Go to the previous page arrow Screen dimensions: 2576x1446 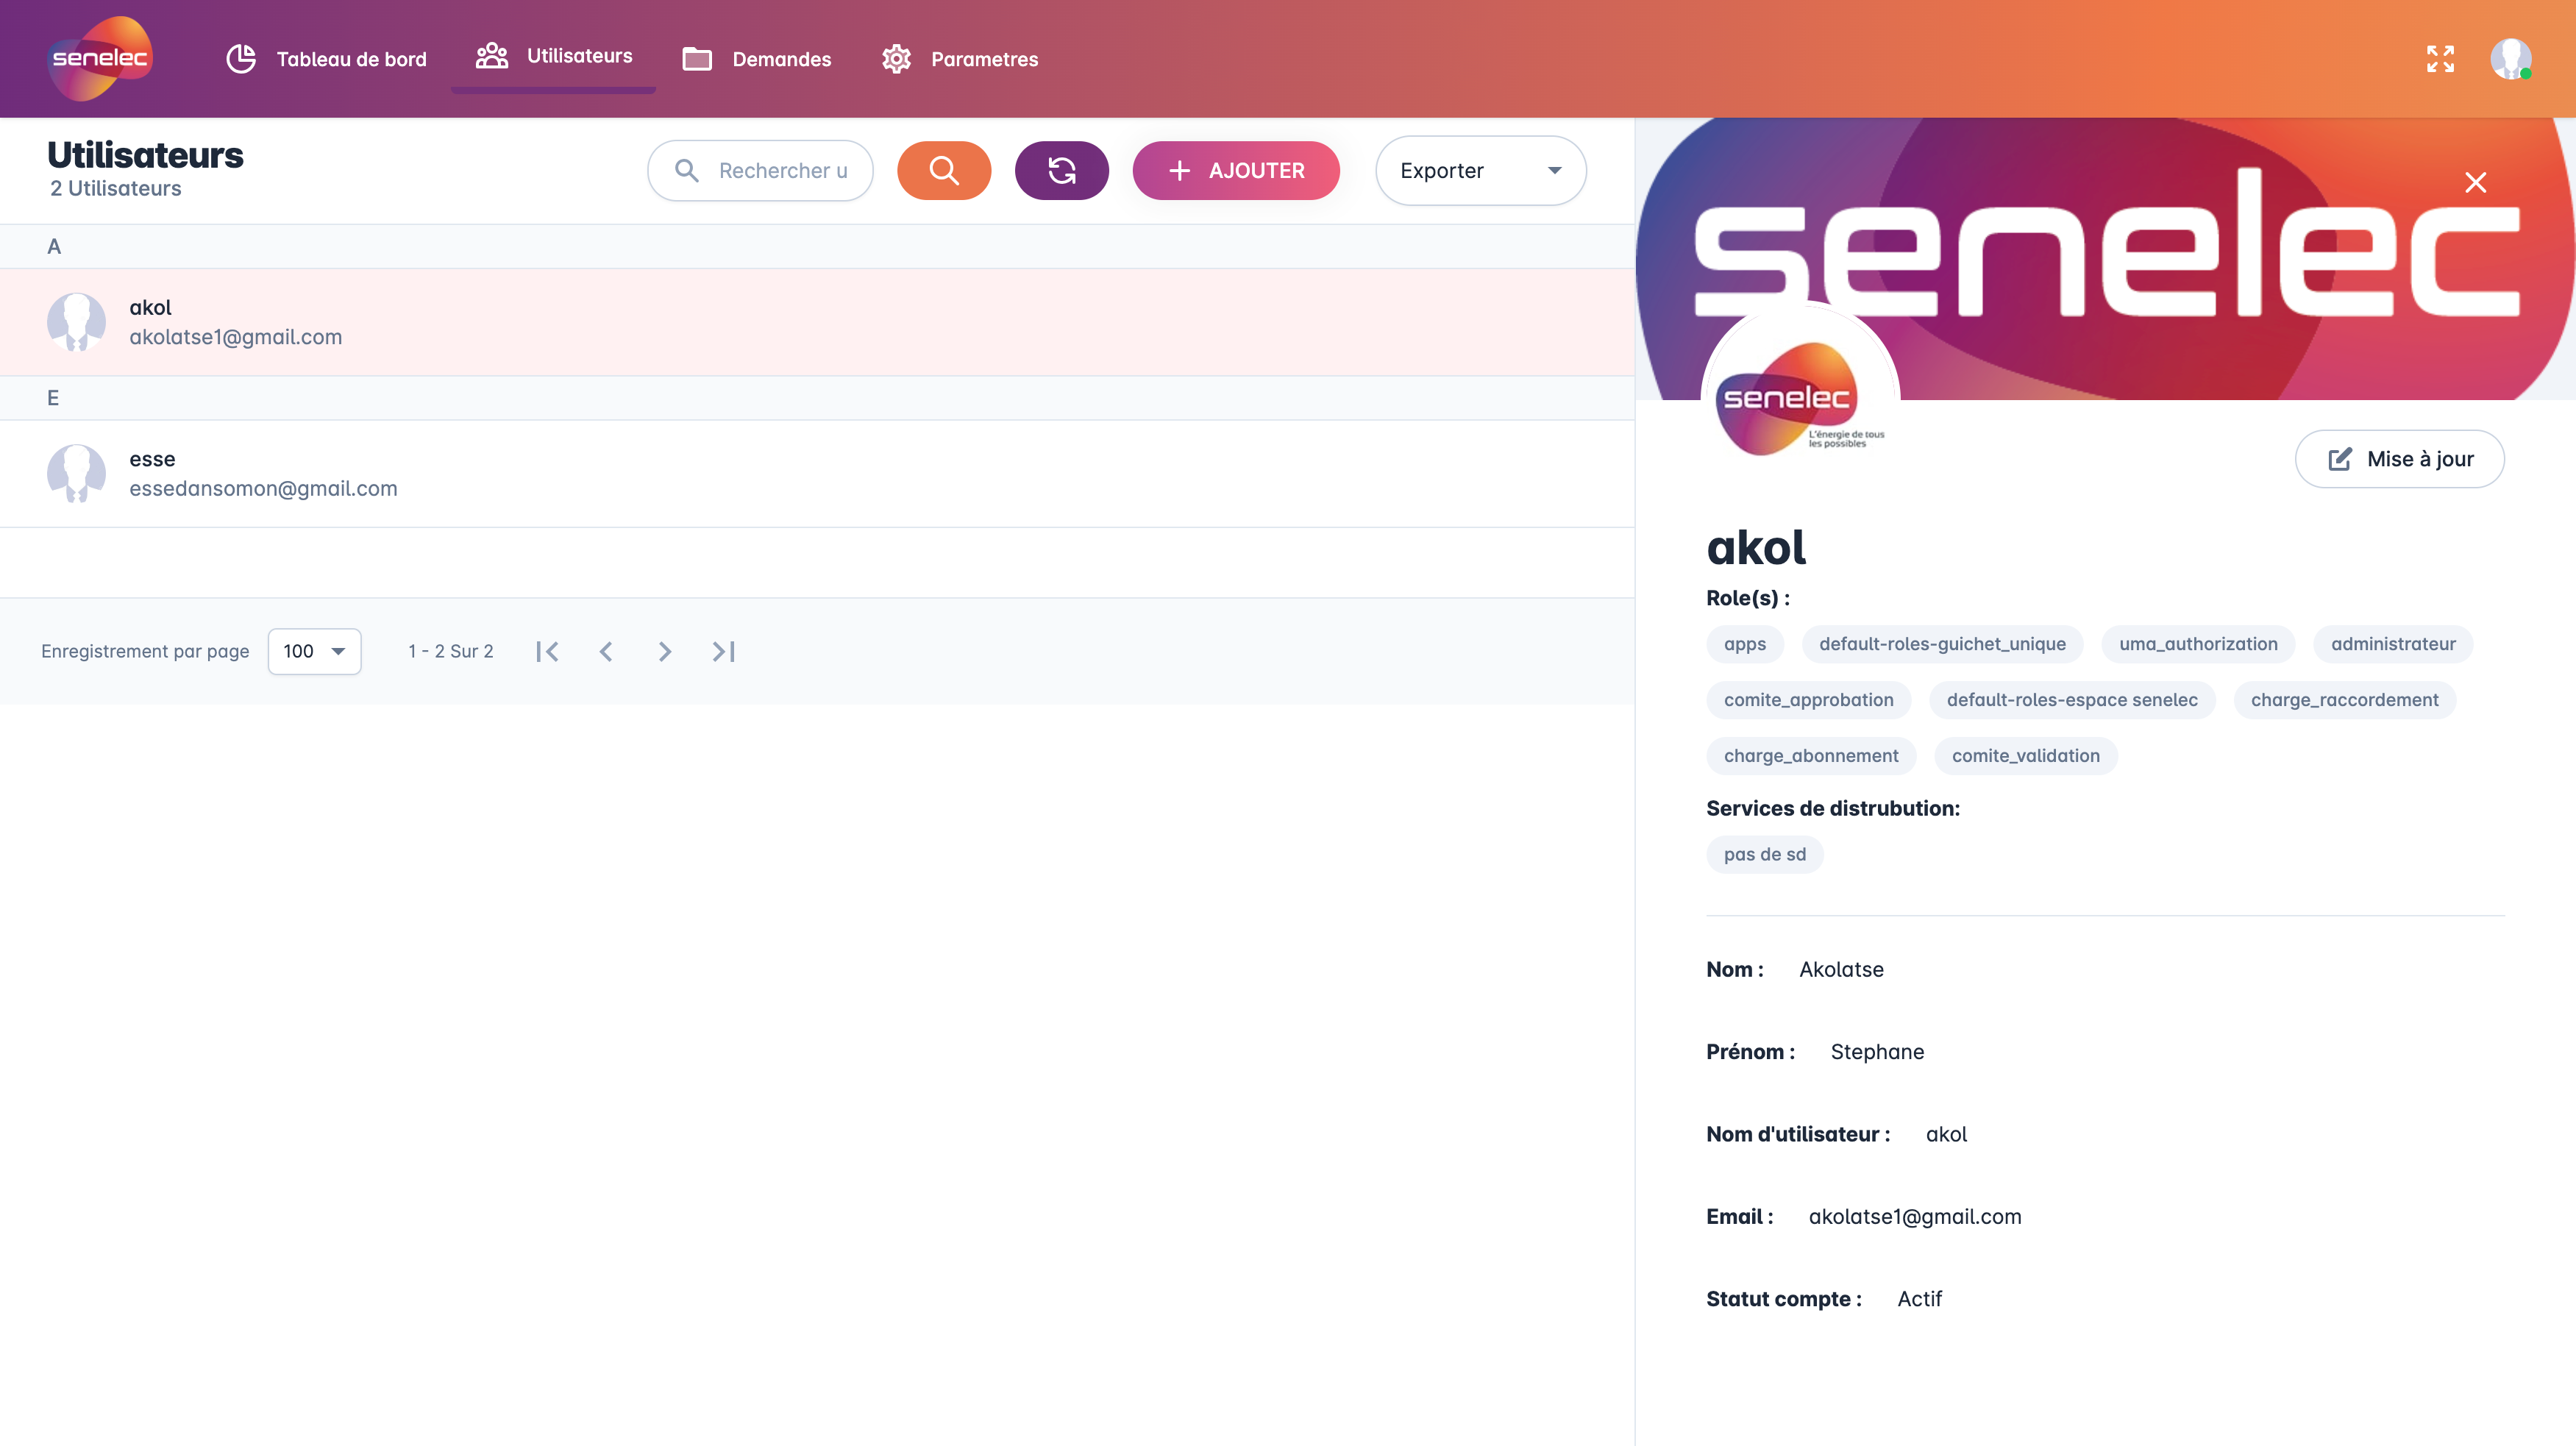click(x=606, y=652)
